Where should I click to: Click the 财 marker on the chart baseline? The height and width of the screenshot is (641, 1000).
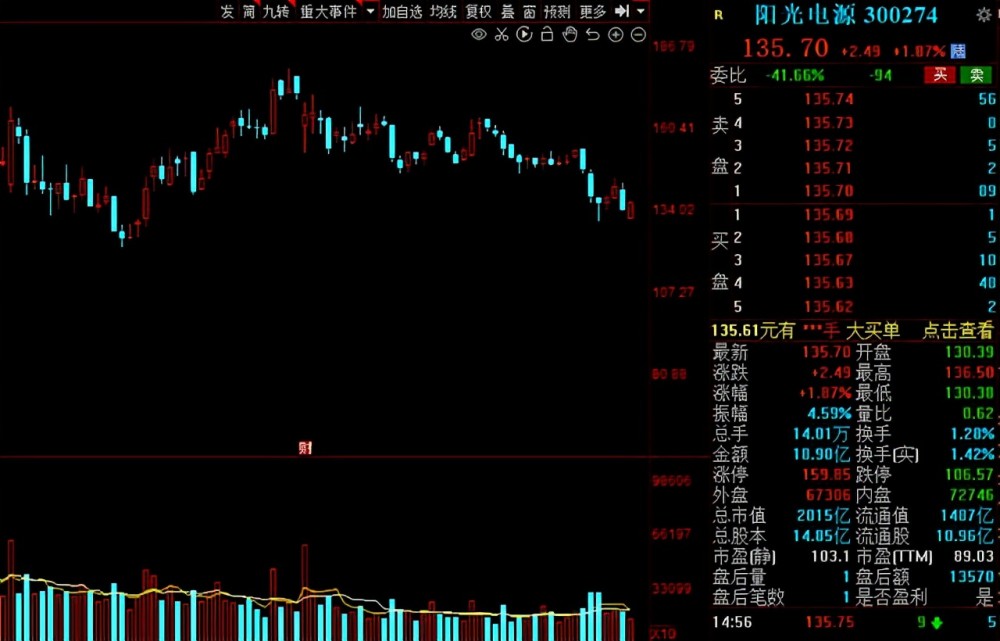click(305, 448)
